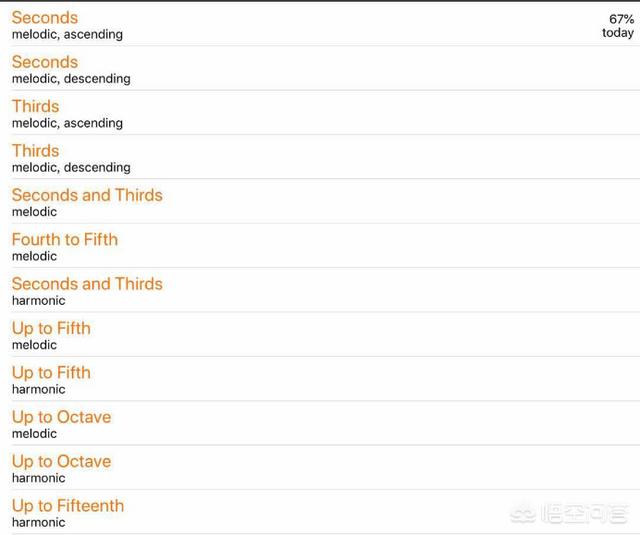Start the melodic Up to Fifth exercise
Viewport: 640px width, 535px height.
click(51, 328)
